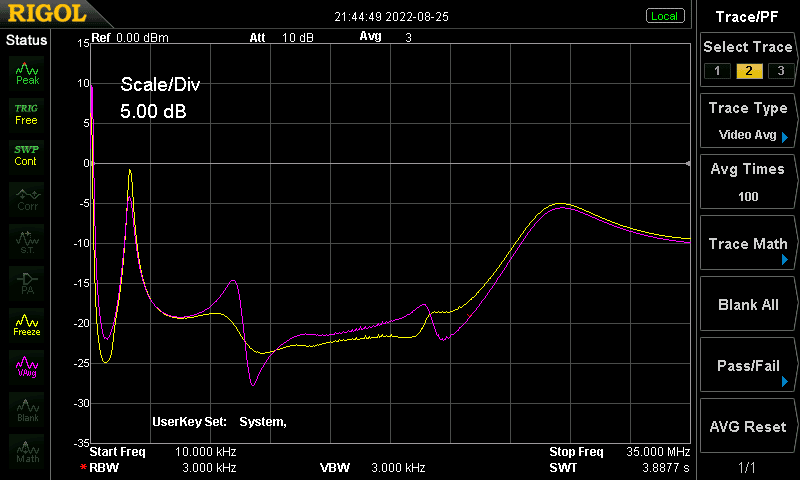Click the Blank trace status icon
The height and width of the screenshot is (480, 800).
27,409
